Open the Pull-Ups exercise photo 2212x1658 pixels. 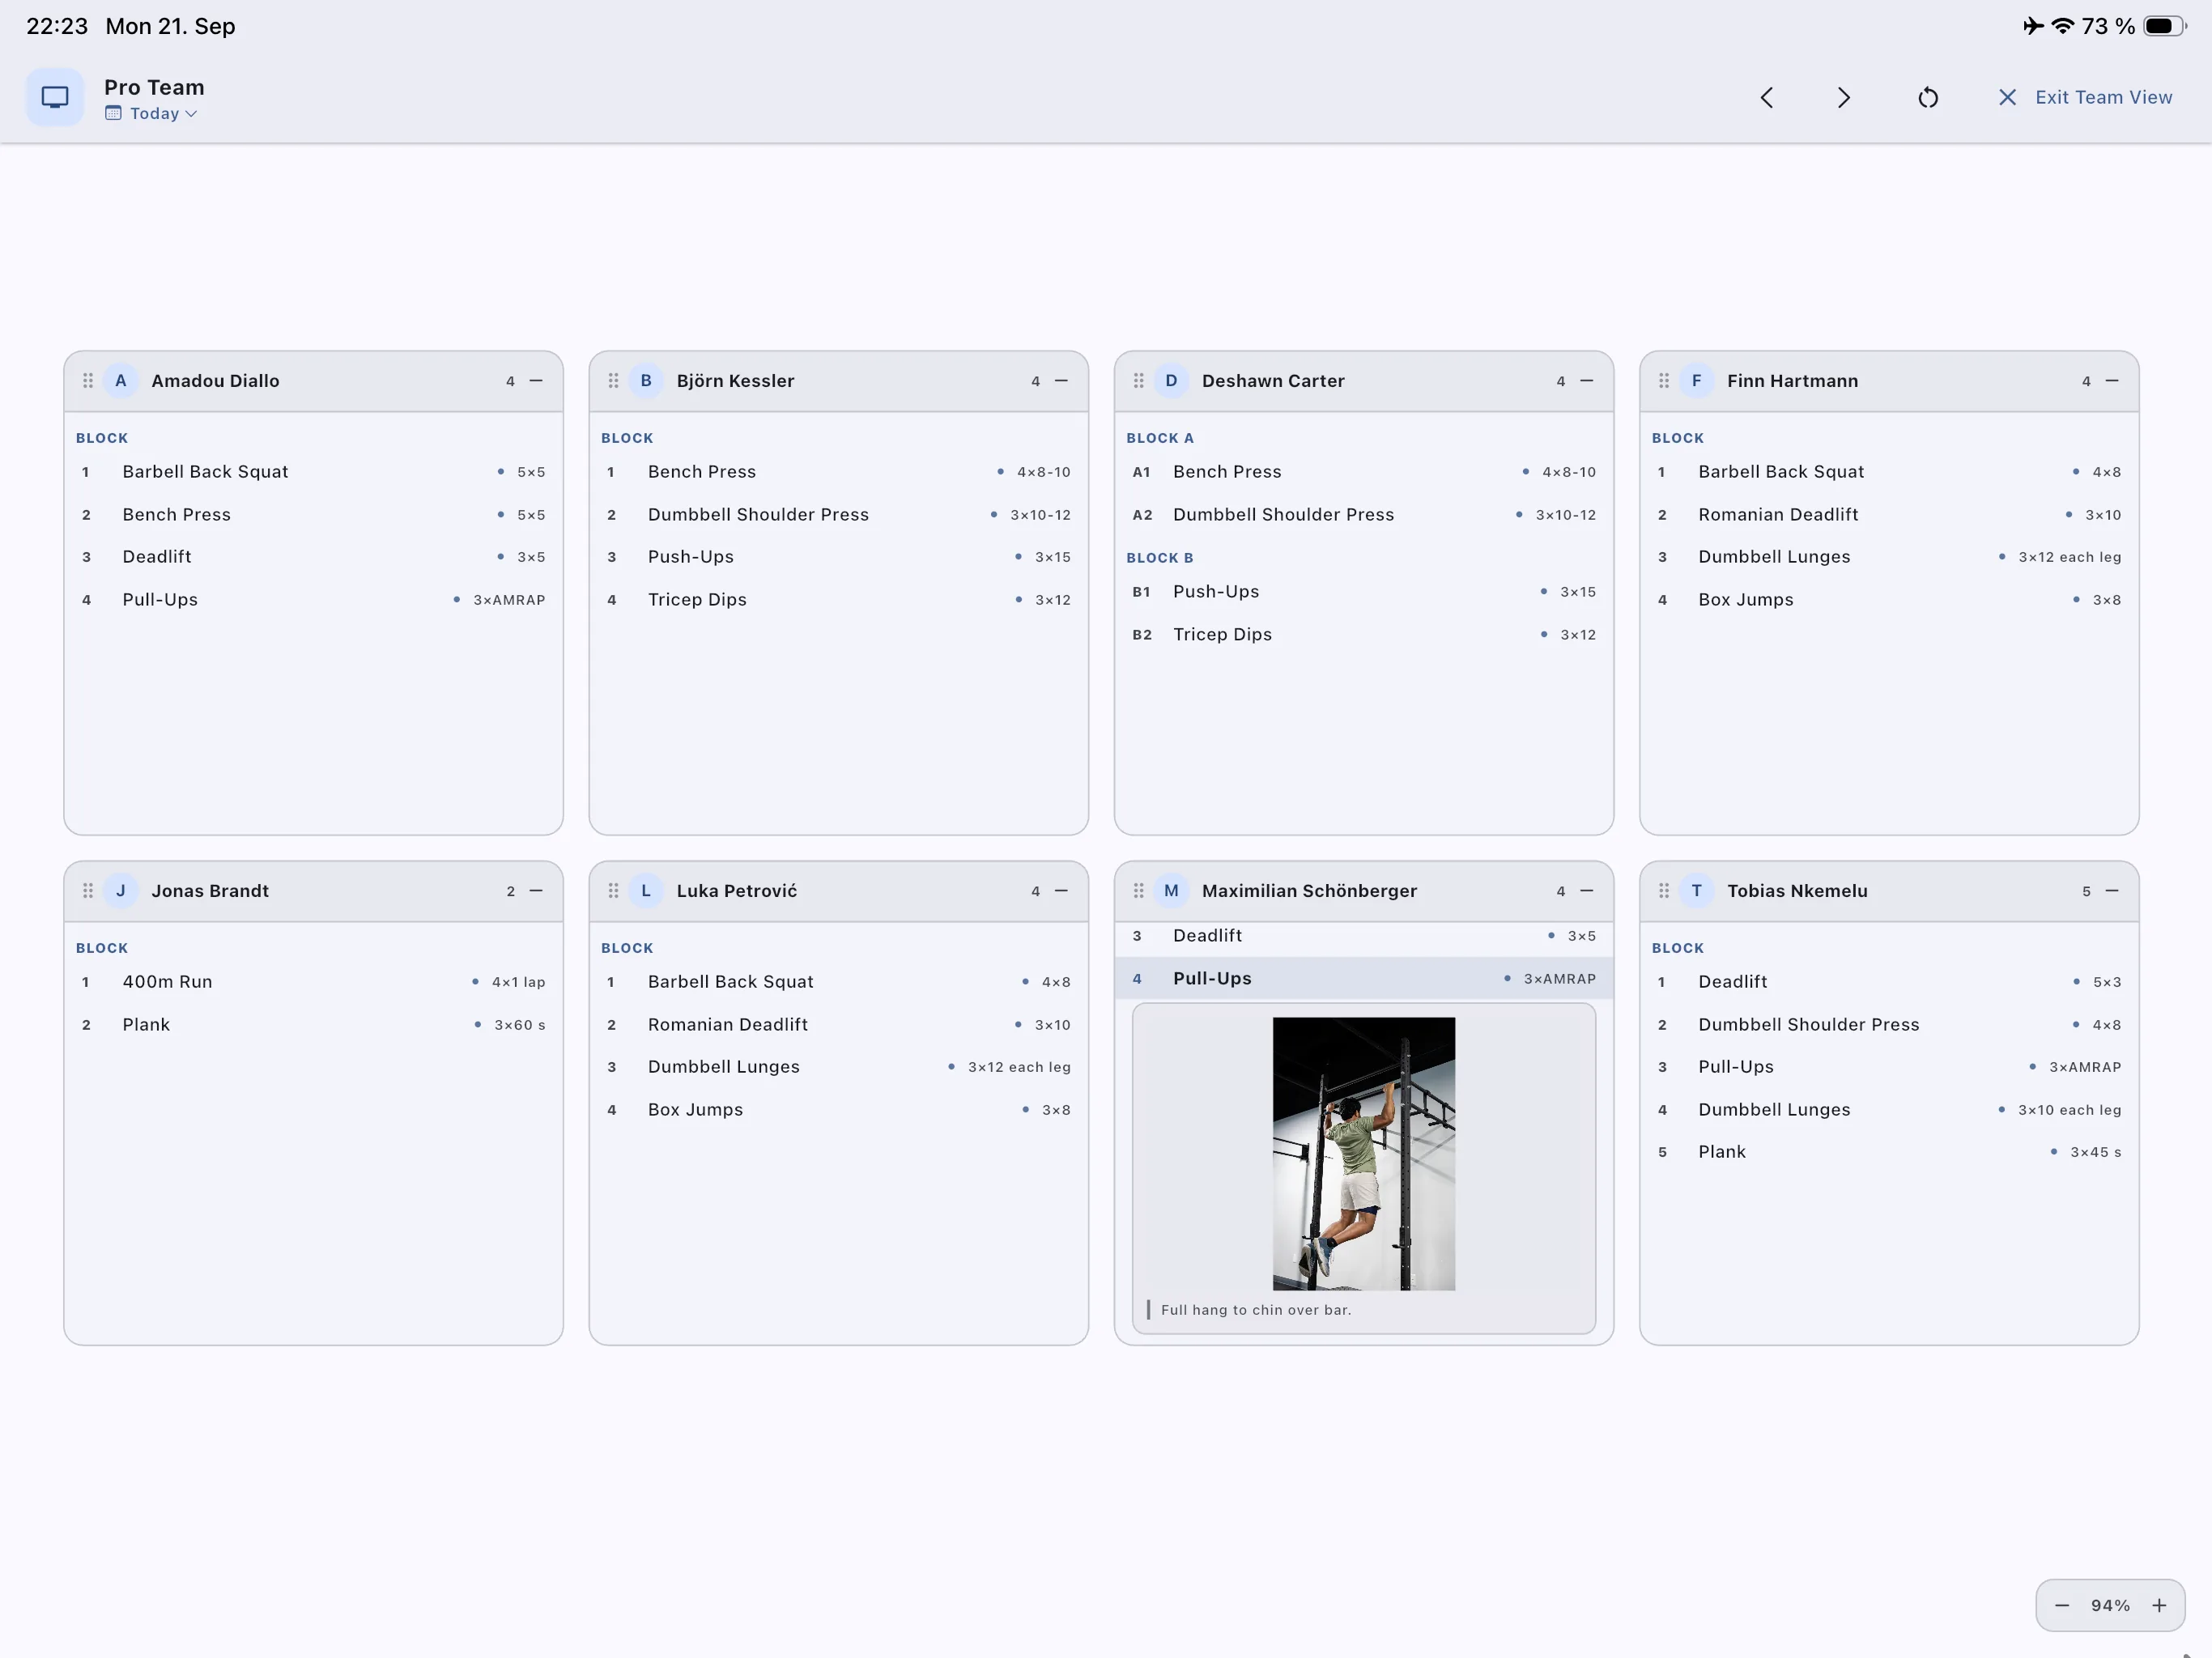pyautogui.click(x=1363, y=1153)
